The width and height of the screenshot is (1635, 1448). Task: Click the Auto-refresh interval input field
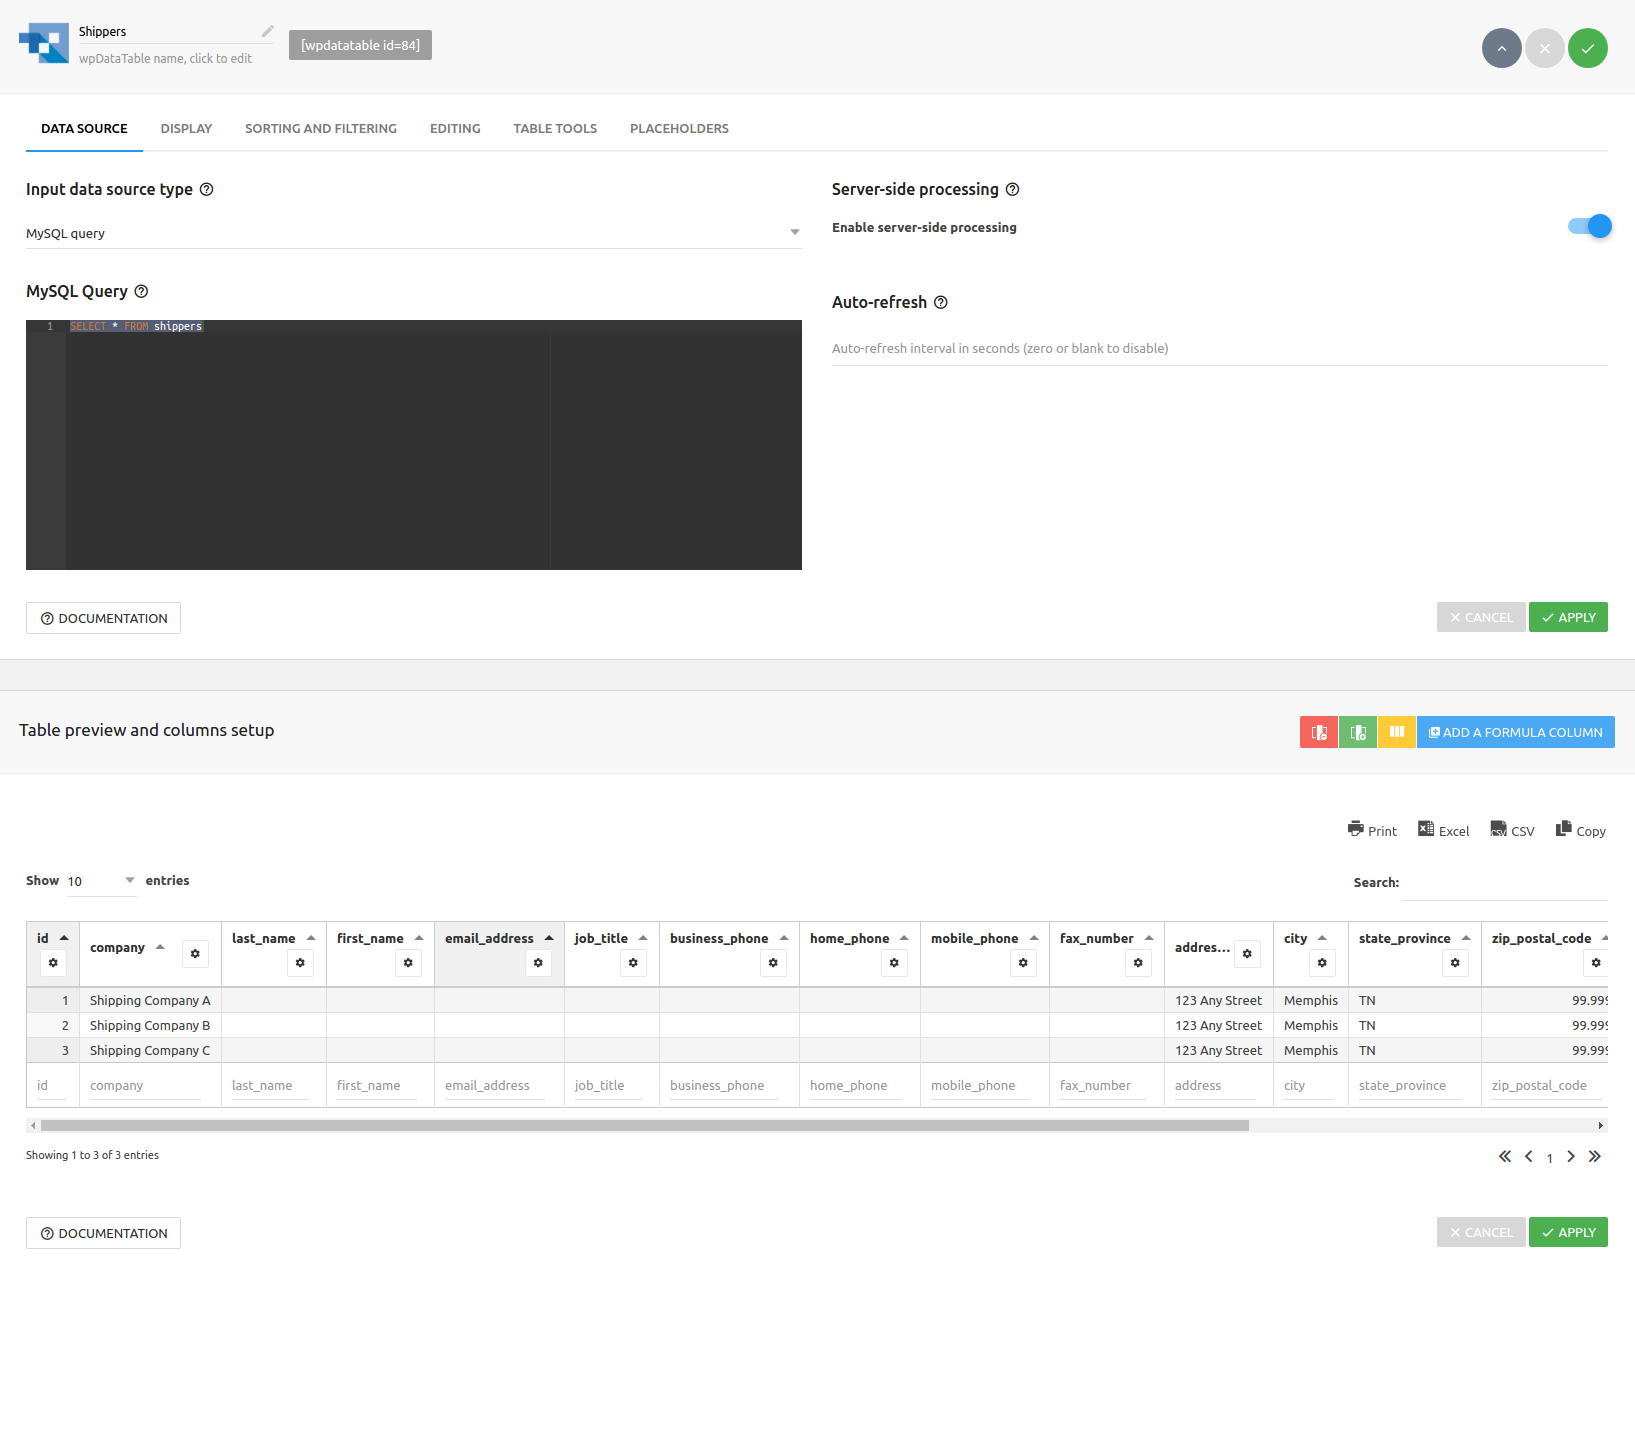pyautogui.click(x=1220, y=348)
